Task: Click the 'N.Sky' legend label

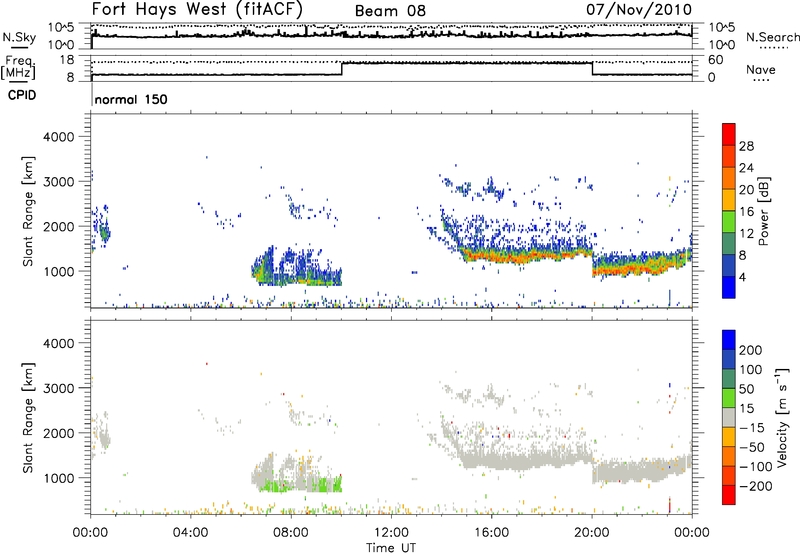Action: (19, 37)
